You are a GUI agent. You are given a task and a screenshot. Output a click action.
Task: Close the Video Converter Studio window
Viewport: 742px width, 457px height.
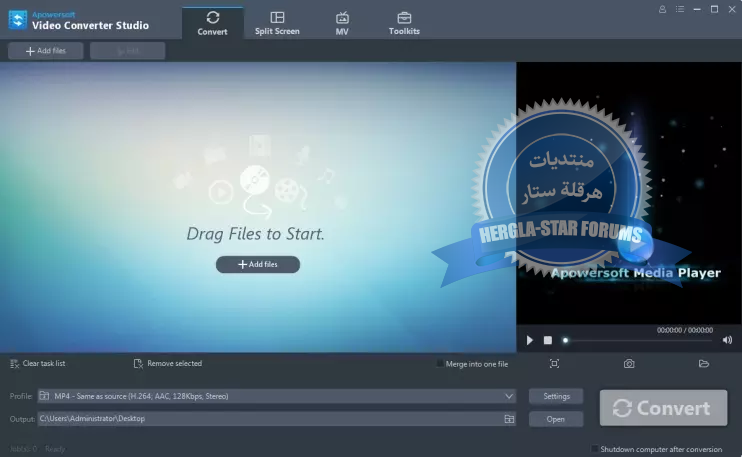[x=732, y=9]
